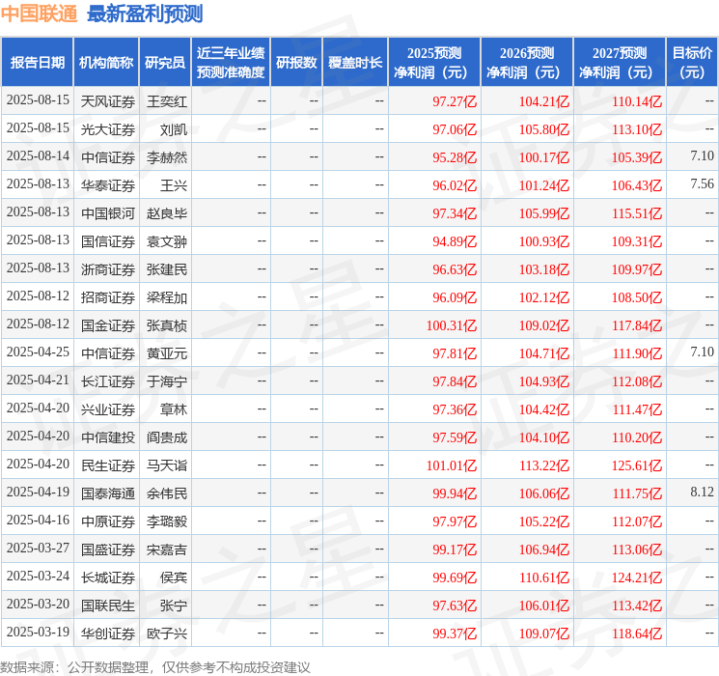The width and height of the screenshot is (719, 676).
Task: Click the 数据来源 footnote text
Action: 155,667
